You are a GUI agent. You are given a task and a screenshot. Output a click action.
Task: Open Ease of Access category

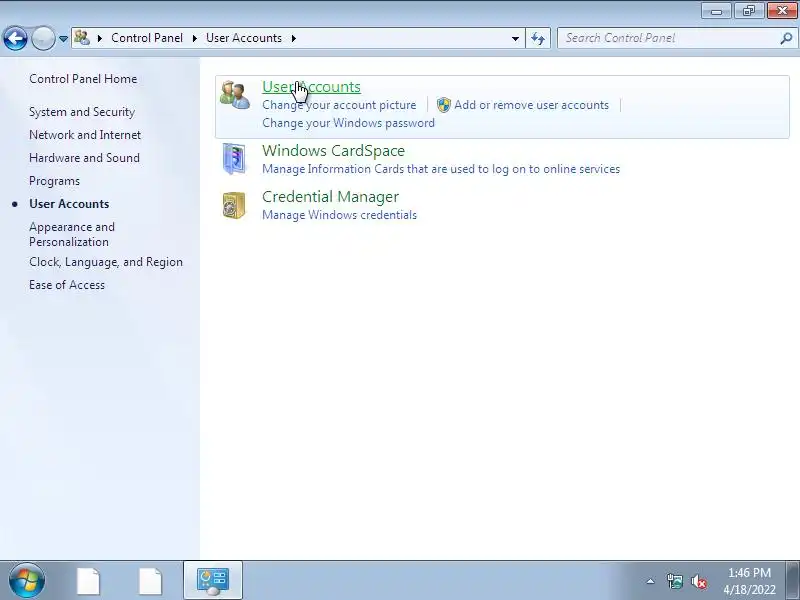(67, 285)
